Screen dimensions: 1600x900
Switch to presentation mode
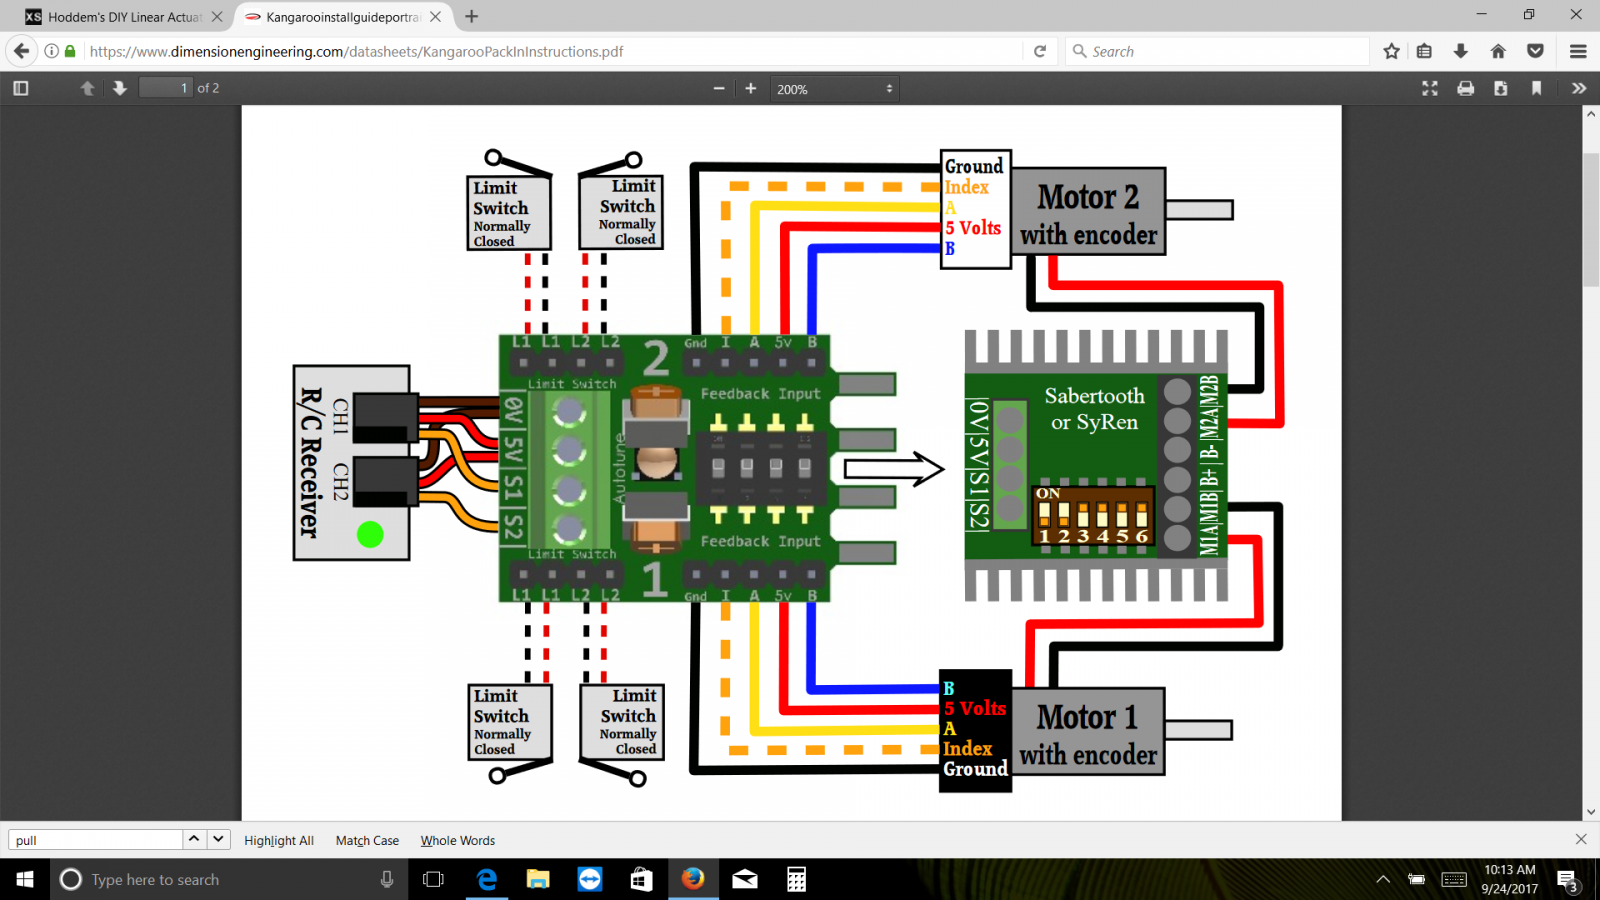(x=1430, y=88)
